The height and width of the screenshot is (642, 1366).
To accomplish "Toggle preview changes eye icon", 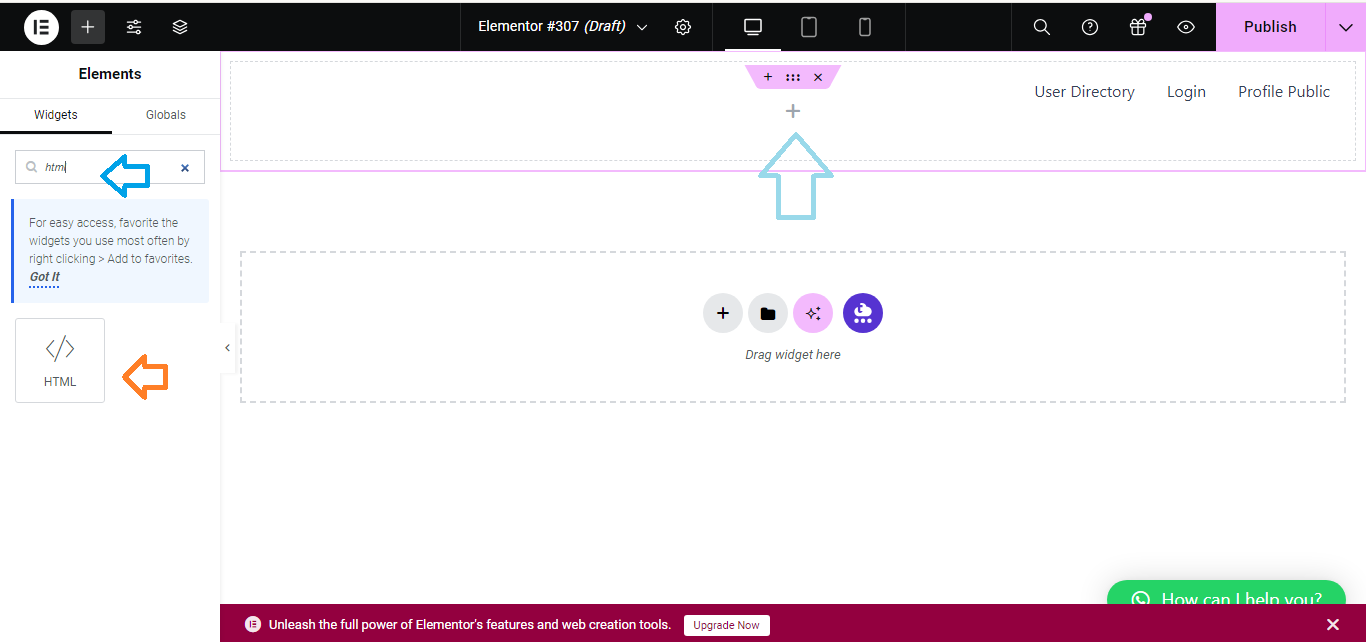I will pos(1186,27).
